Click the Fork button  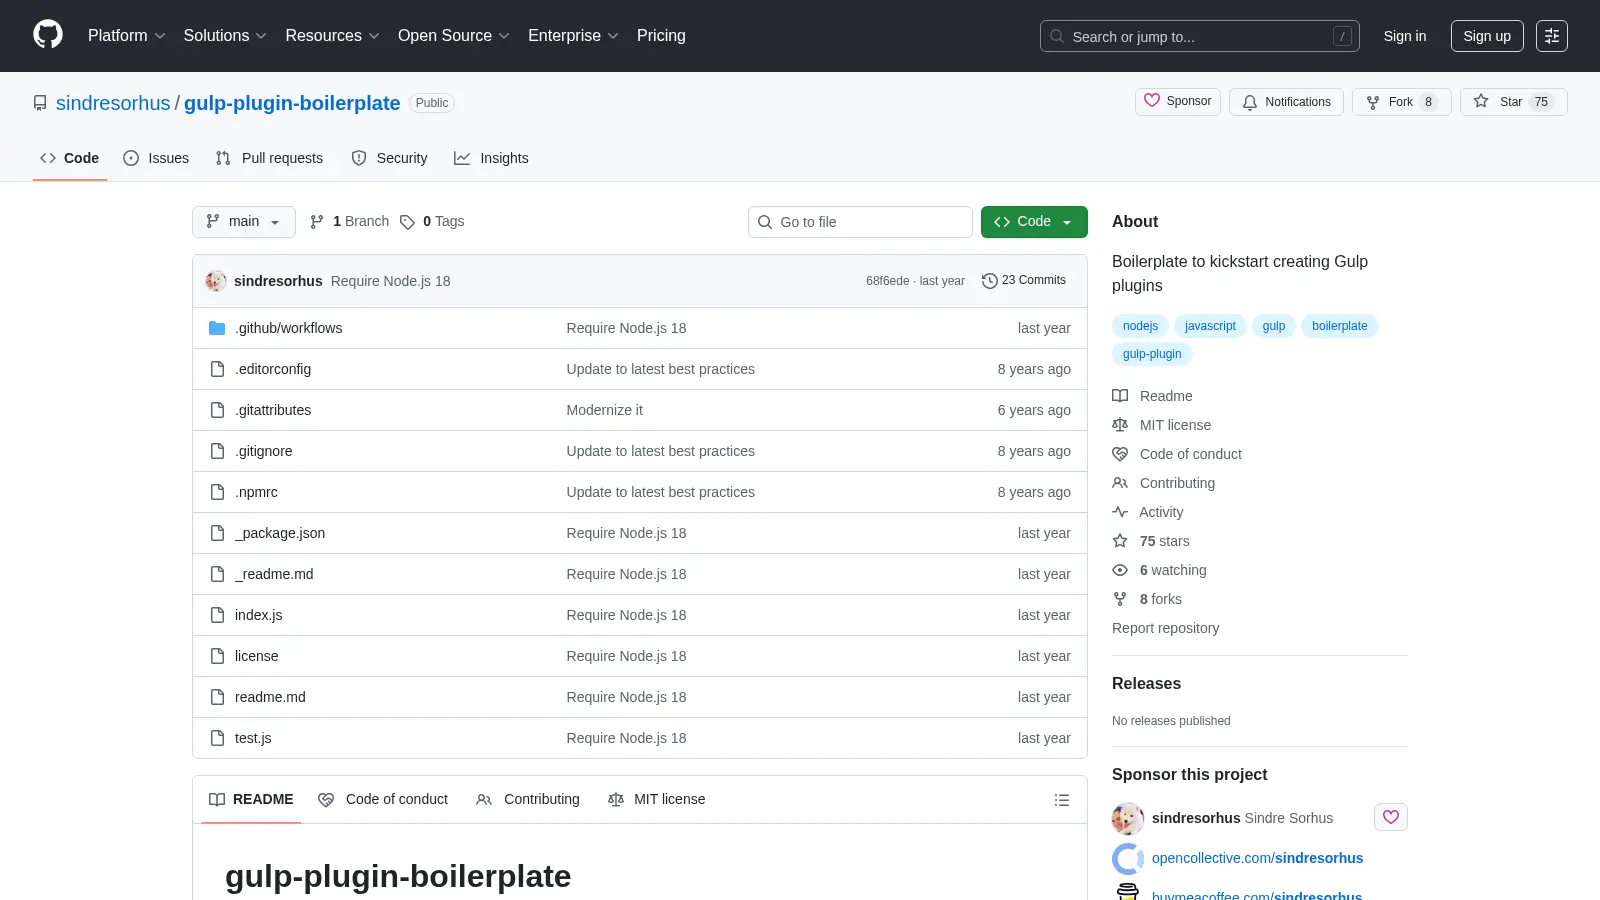coord(1401,102)
